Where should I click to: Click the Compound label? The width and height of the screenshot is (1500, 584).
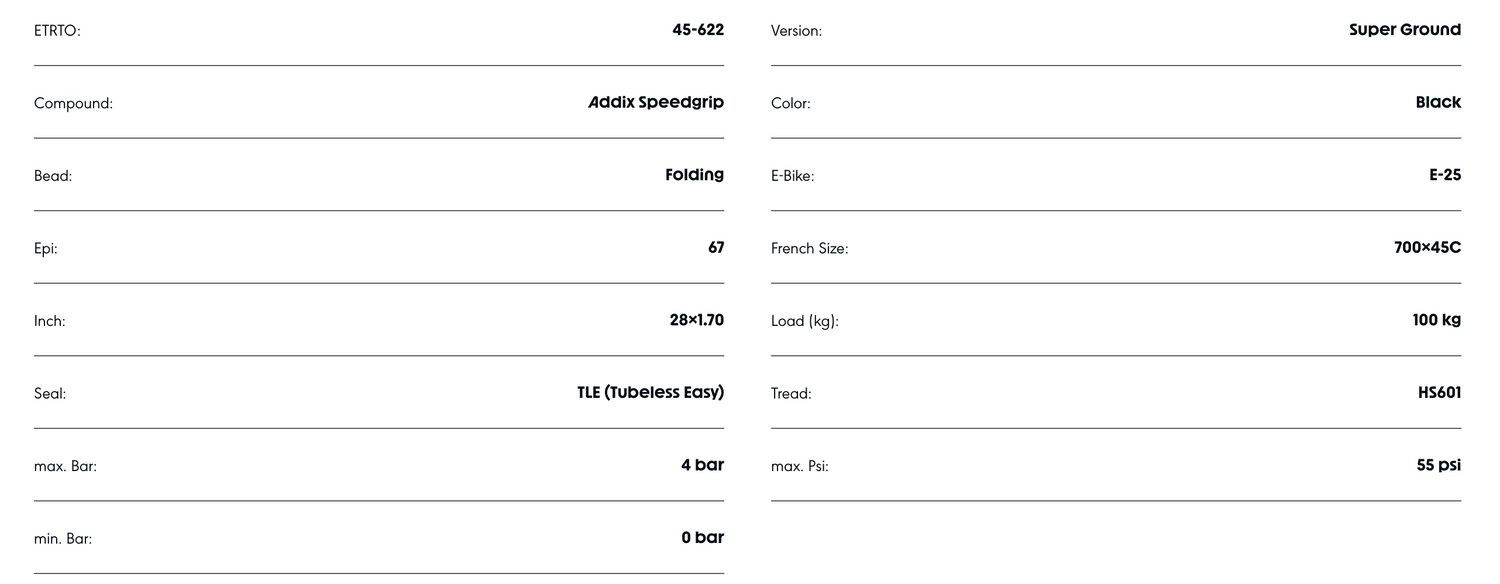tap(73, 104)
